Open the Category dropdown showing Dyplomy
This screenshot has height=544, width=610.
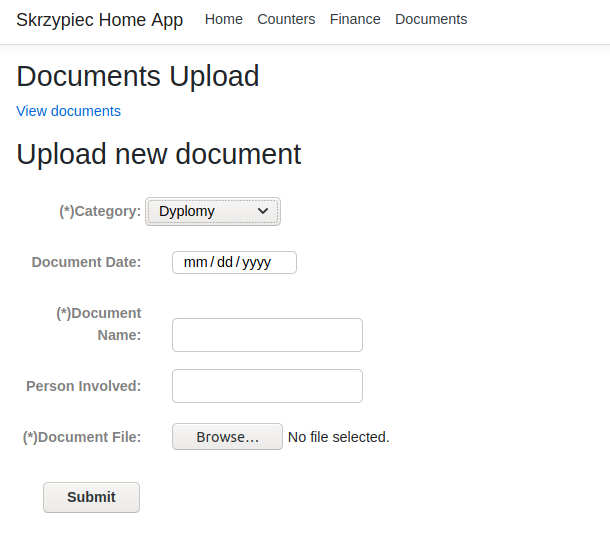tap(213, 211)
